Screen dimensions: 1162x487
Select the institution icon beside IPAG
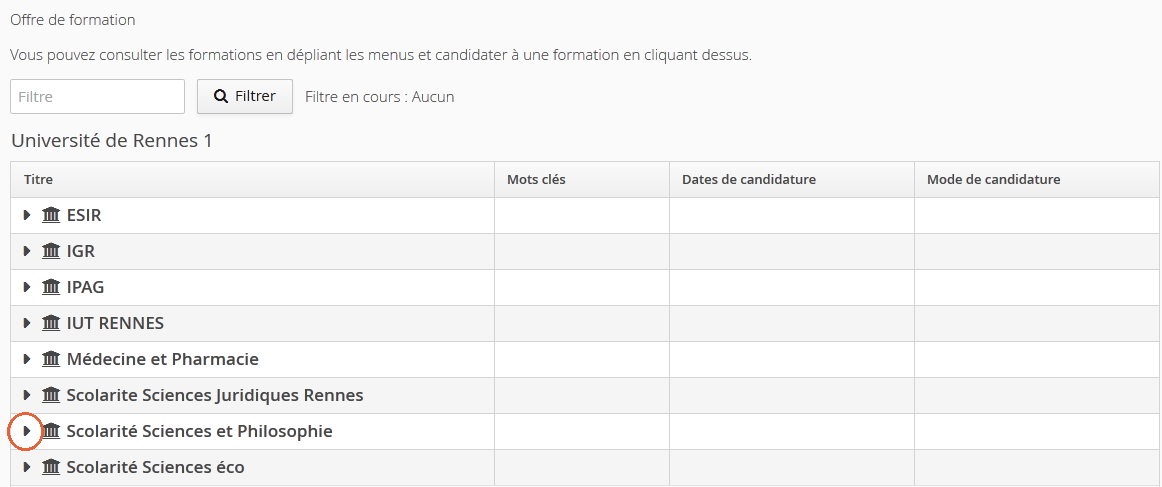(x=51, y=287)
